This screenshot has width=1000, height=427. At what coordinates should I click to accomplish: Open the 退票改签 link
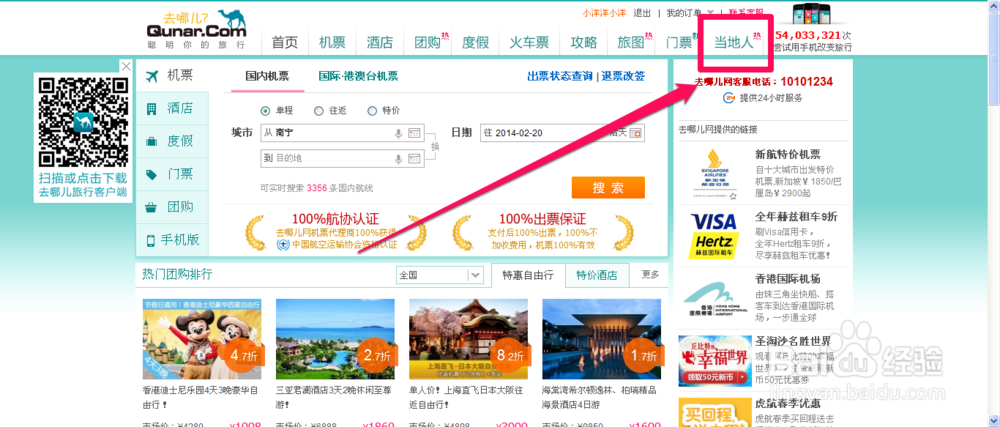623,76
